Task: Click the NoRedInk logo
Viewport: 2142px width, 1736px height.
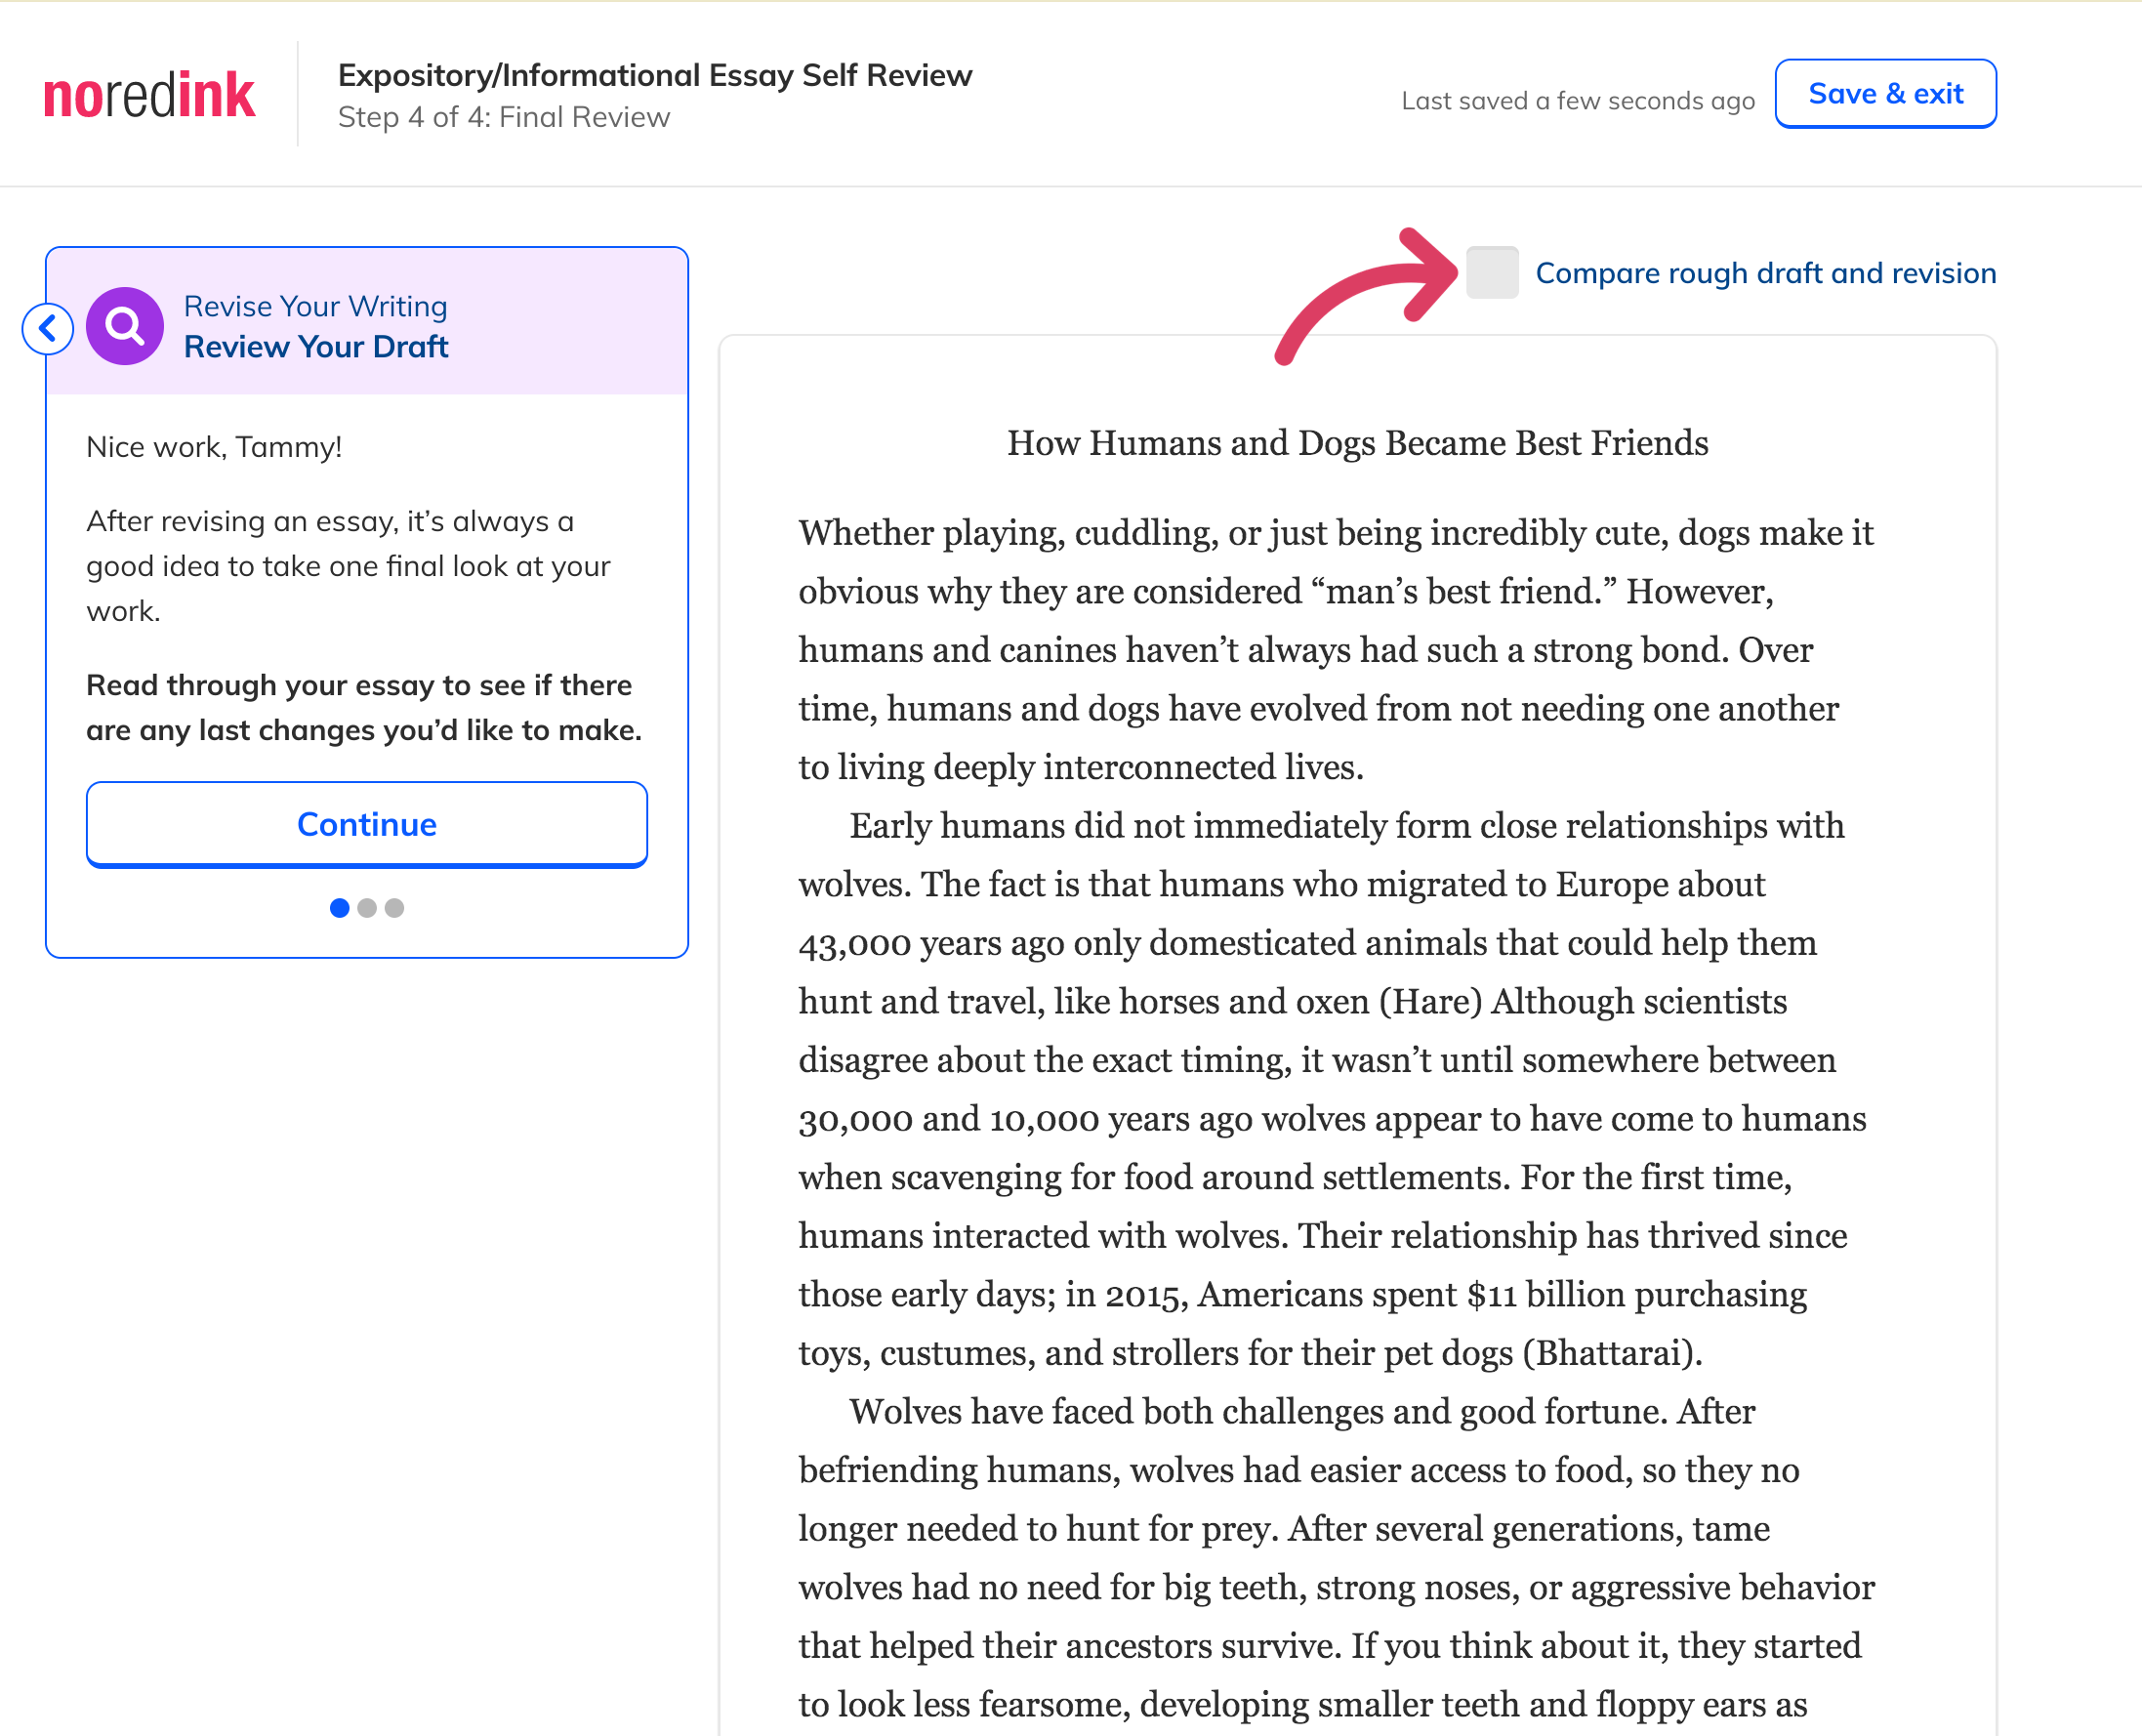Action: point(149,96)
